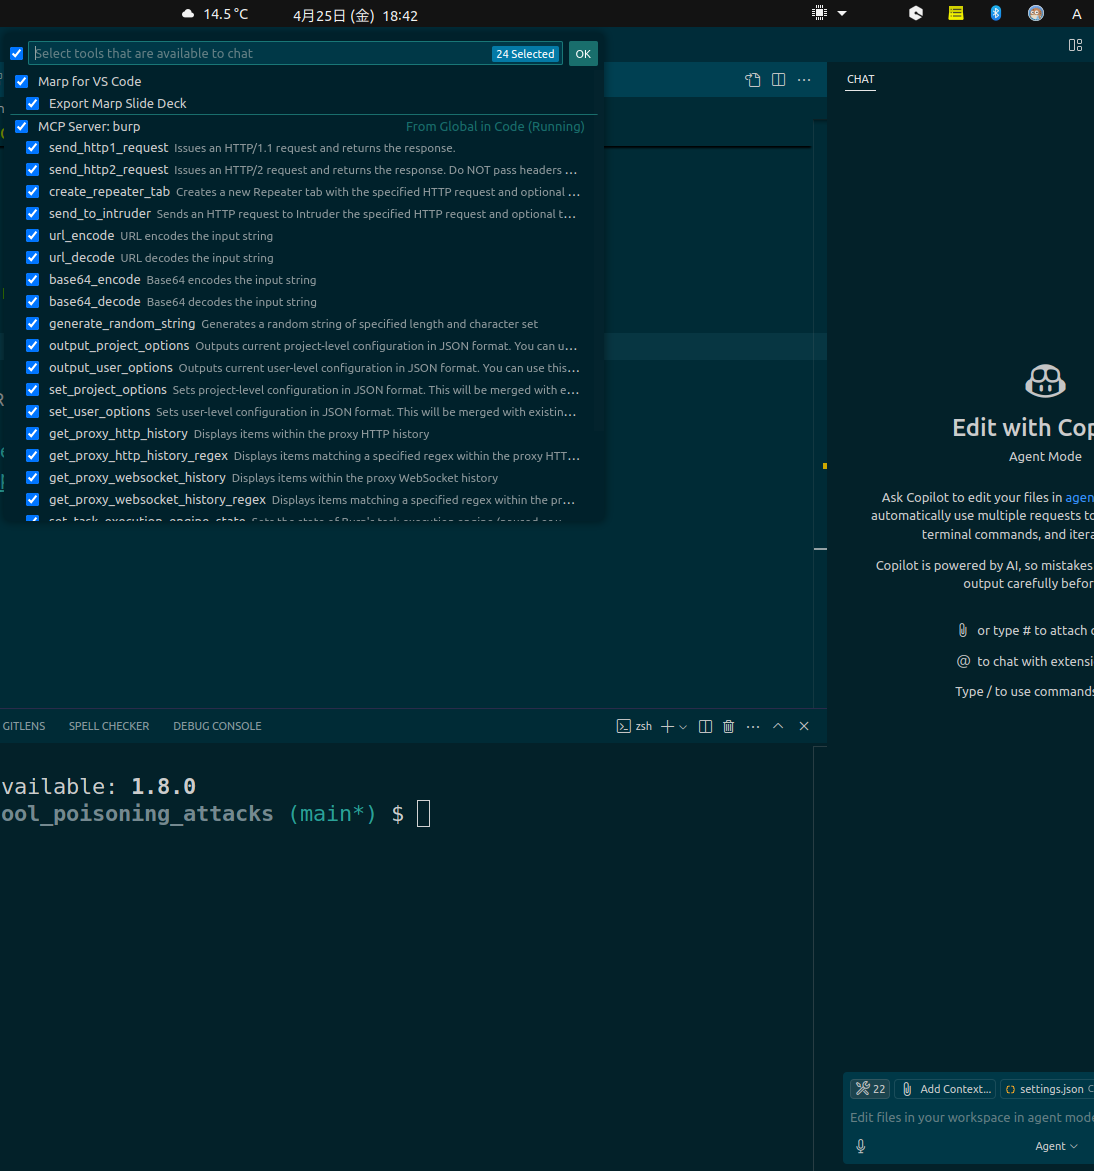This screenshot has width=1094, height=1171.
Task: Click the terminal prompt cursor
Action: (x=423, y=813)
